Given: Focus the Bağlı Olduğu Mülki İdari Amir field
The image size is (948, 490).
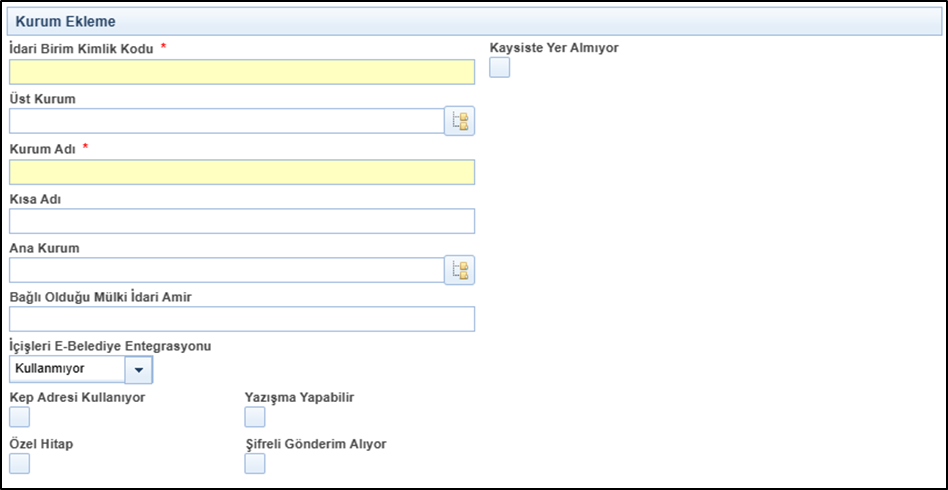Looking at the screenshot, I should tap(242, 319).
